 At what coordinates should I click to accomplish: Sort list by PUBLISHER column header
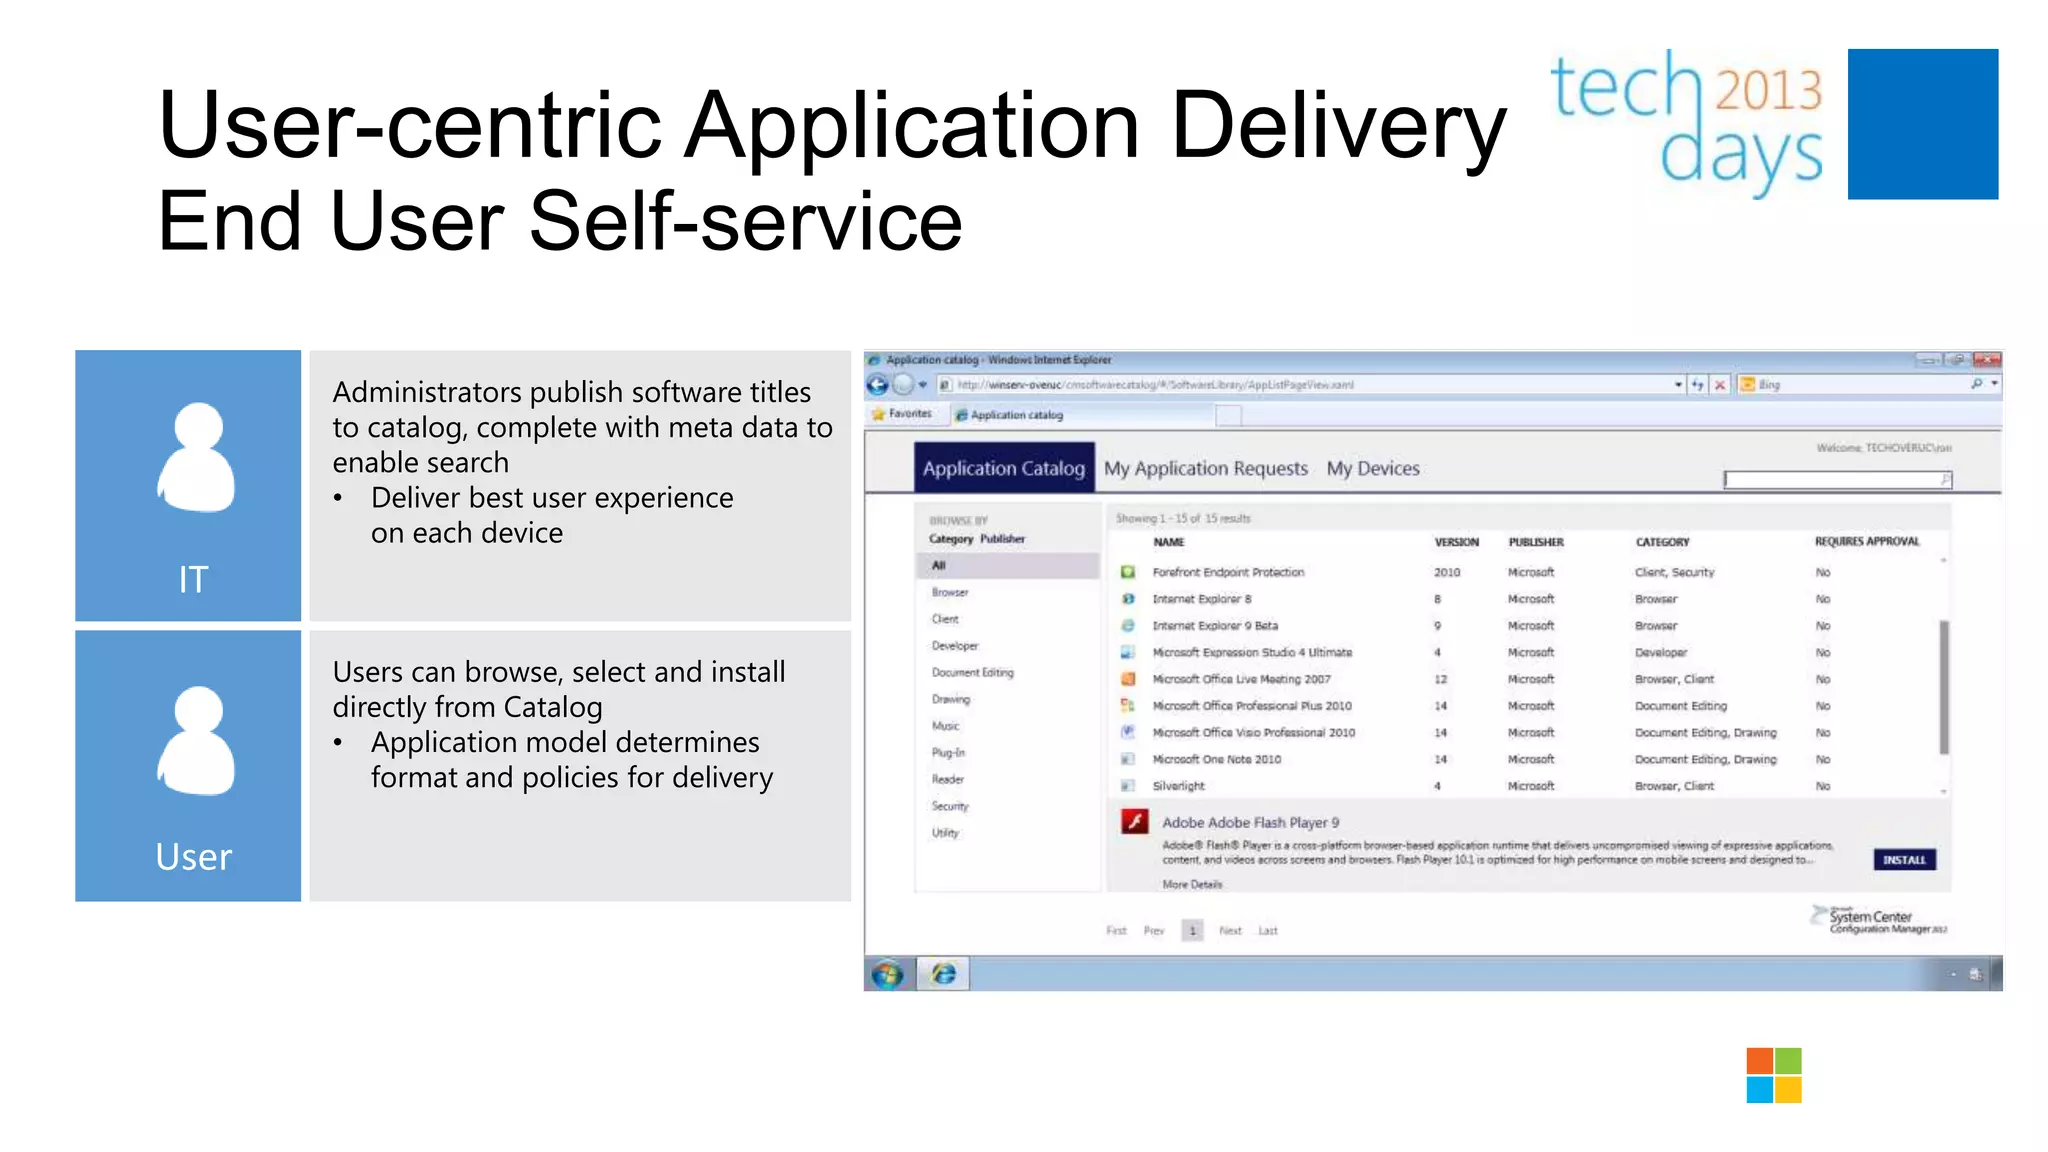(1536, 542)
